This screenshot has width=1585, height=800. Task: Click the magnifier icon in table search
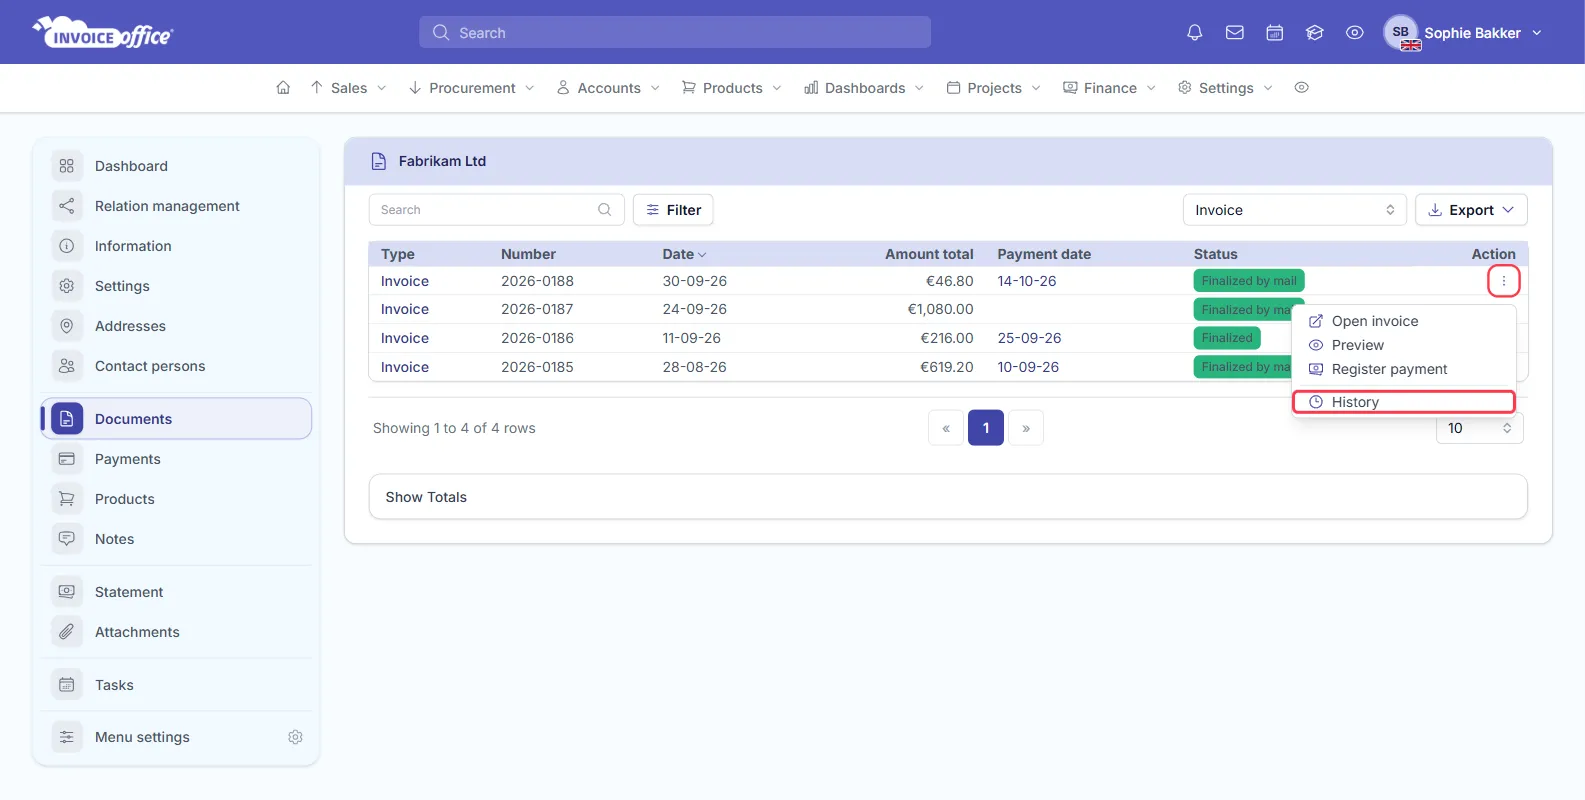[604, 210]
